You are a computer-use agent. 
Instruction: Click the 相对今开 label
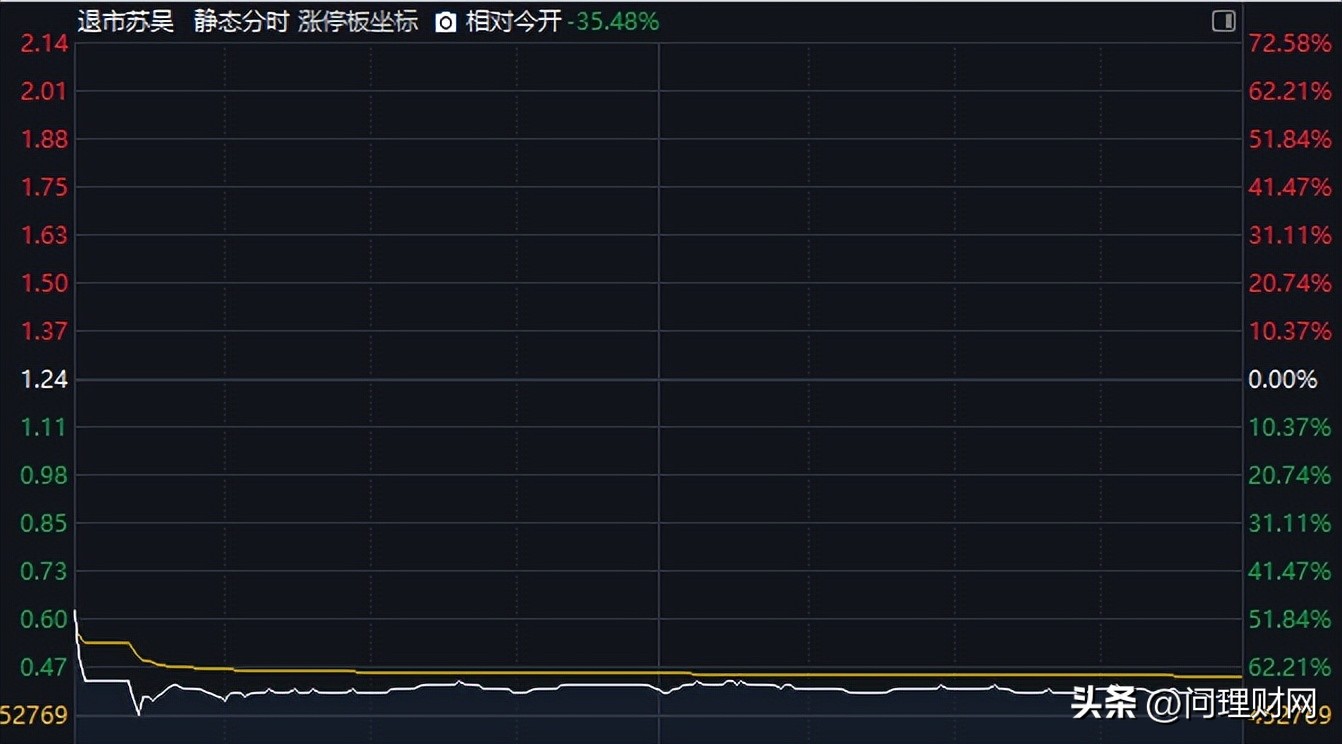[x=513, y=22]
